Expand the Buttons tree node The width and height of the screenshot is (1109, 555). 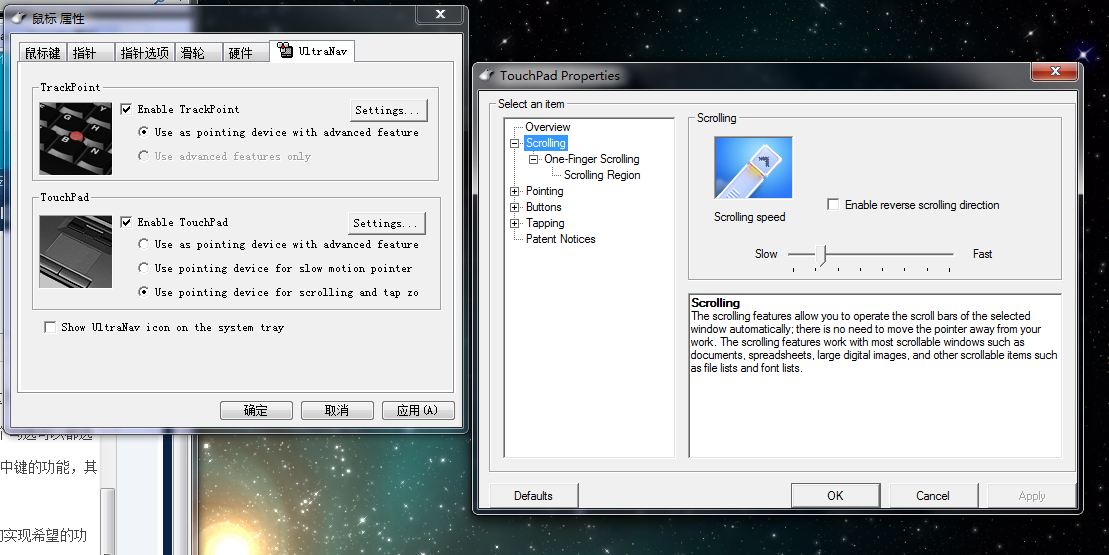click(x=515, y=207)
